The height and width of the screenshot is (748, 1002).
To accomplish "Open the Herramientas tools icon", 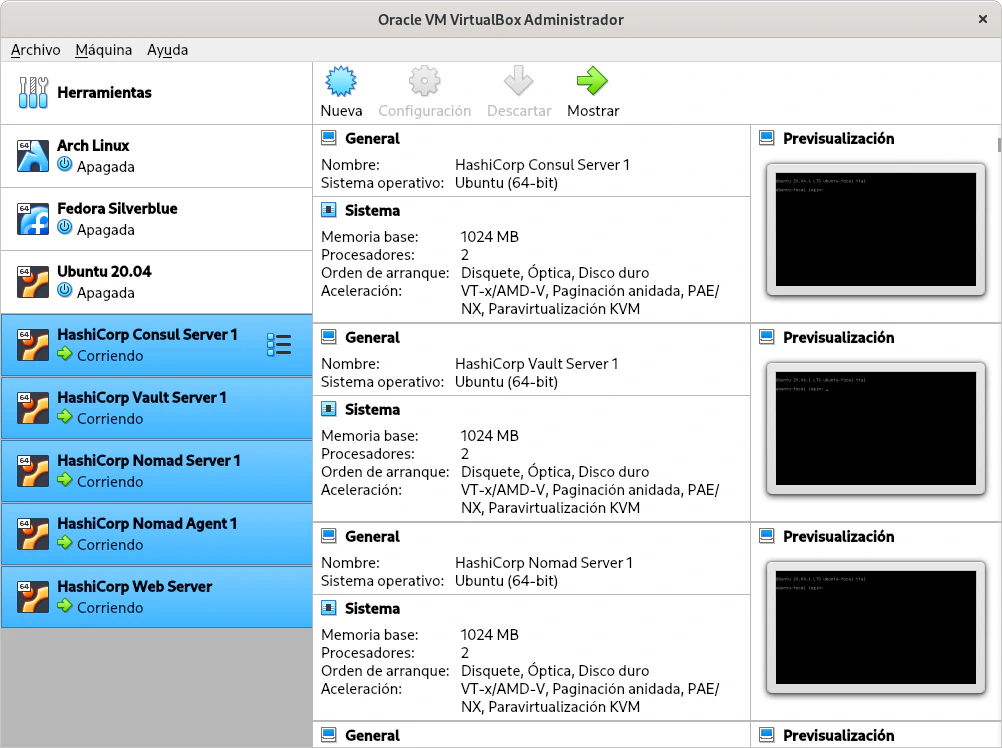I will click(33, 93).
